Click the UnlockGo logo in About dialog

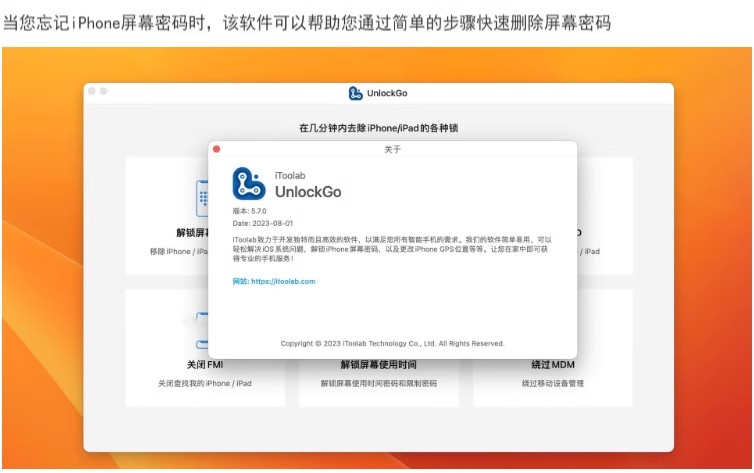(x=249, y=184)
